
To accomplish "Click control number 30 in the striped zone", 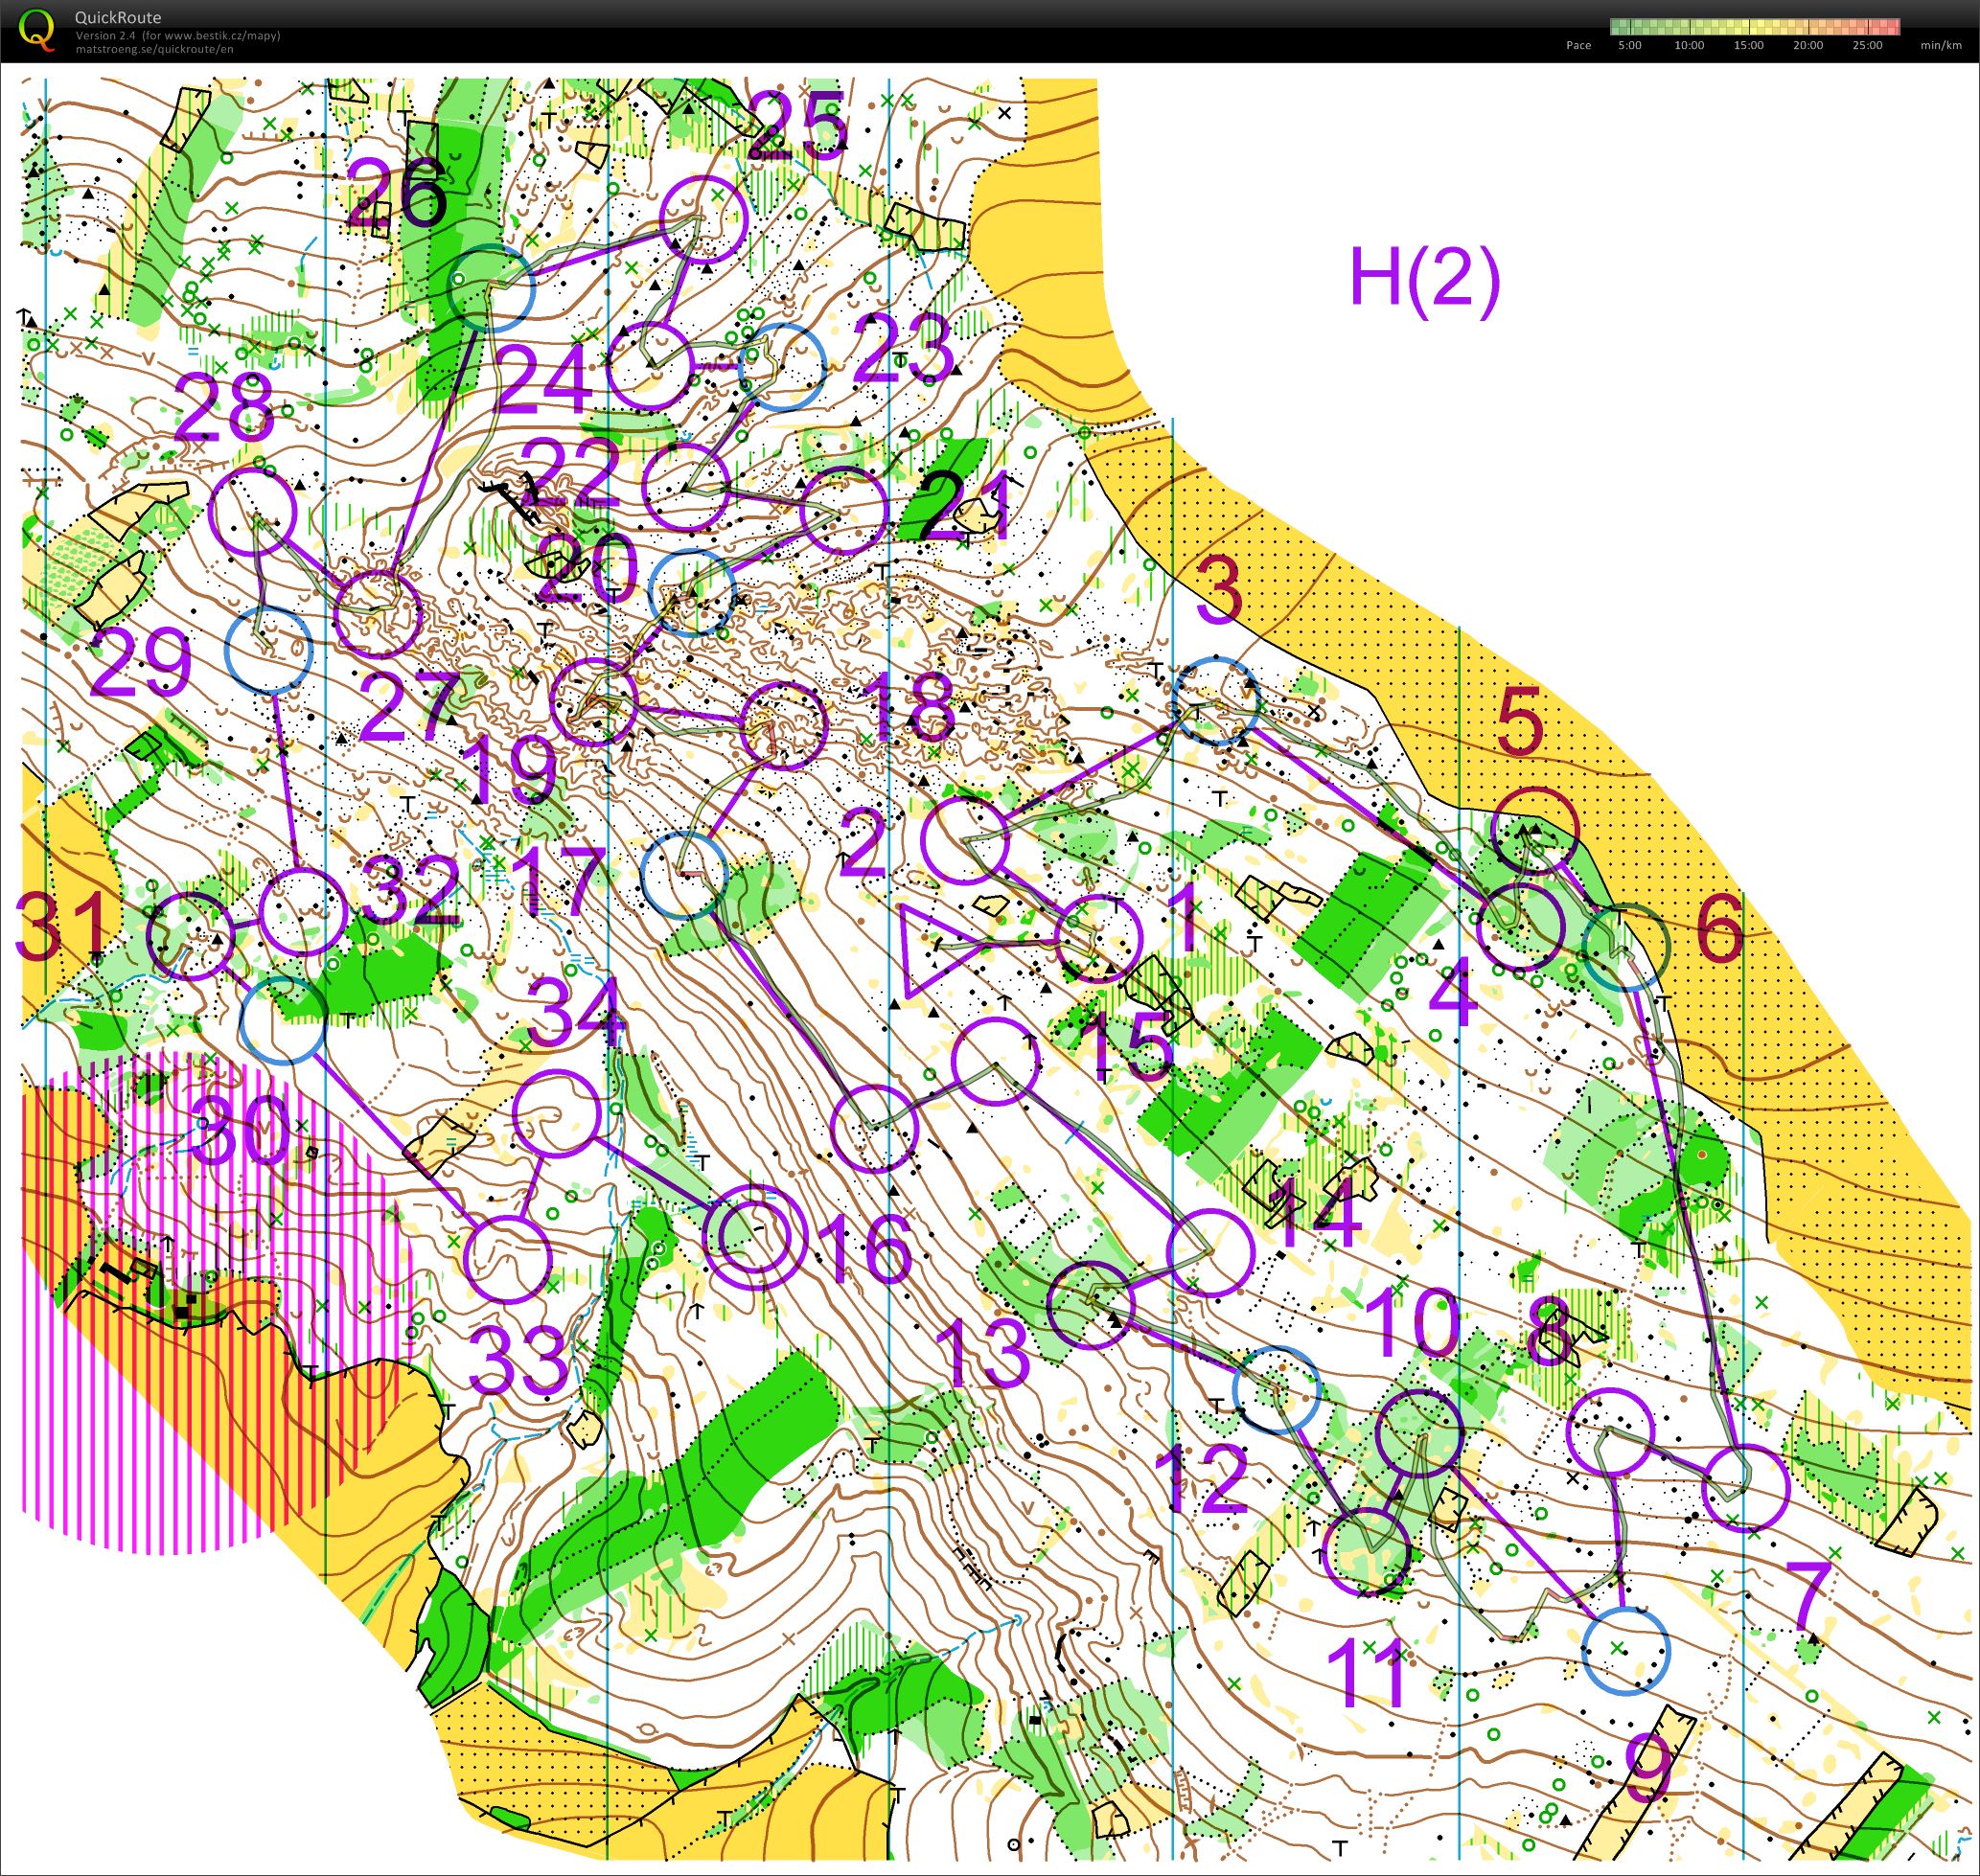I will coord(240,1130).
